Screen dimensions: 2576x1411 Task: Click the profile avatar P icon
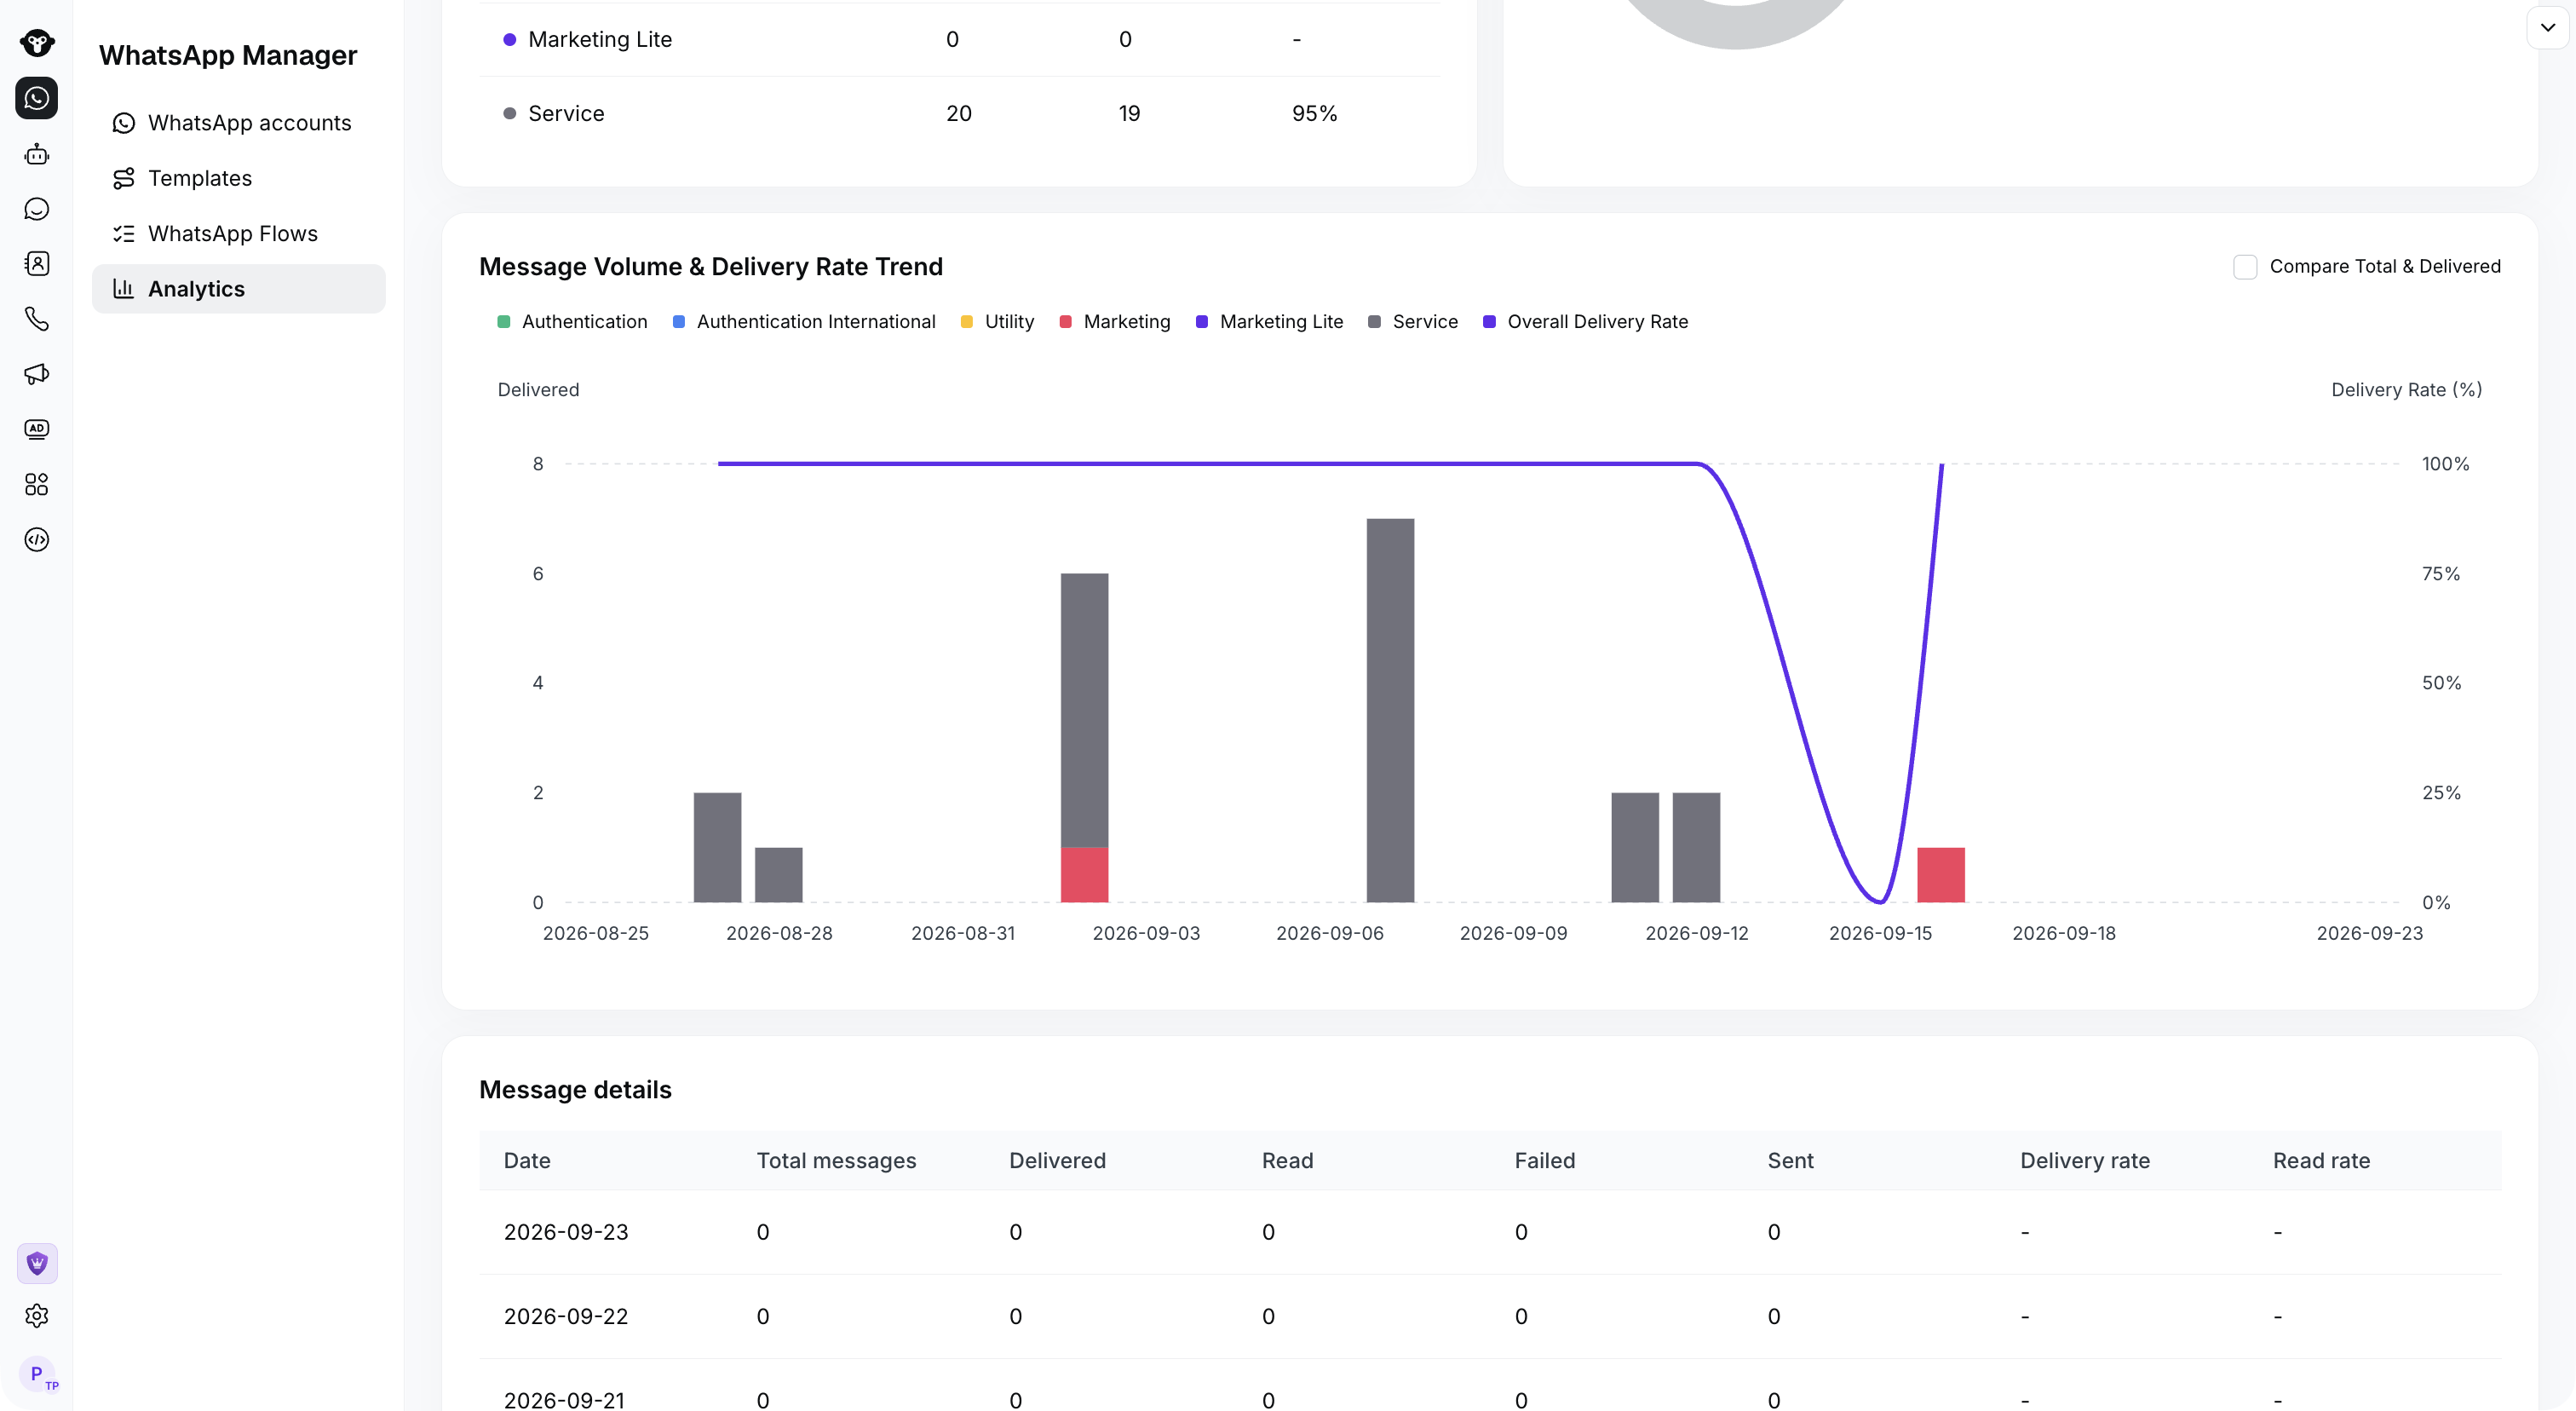(37, 1374)
